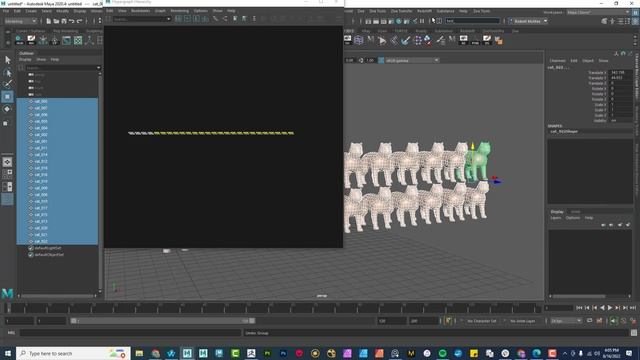Viewport: 640px width, 360px height.
Task: Click the Open Scene folder icon
Action: [x=56, y=21]
